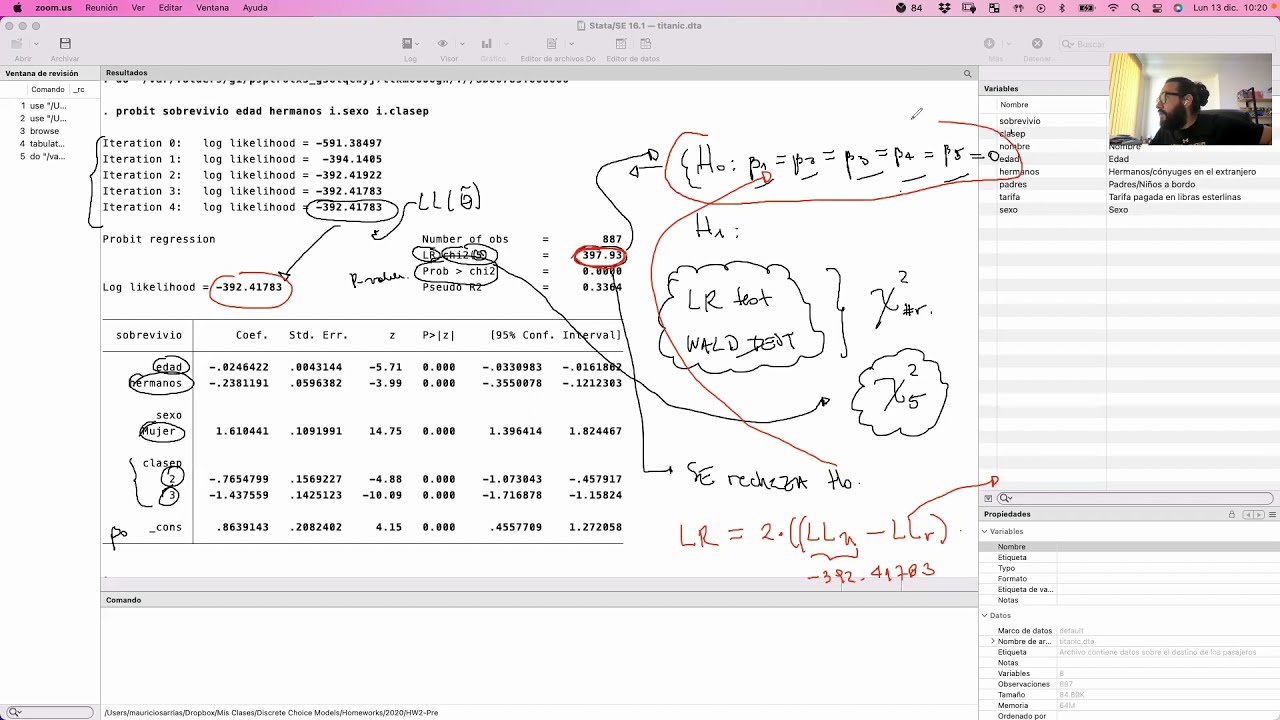Click the Marco de datos property row
This screenshot has width=1280, height=720.
pos(1130,631)
